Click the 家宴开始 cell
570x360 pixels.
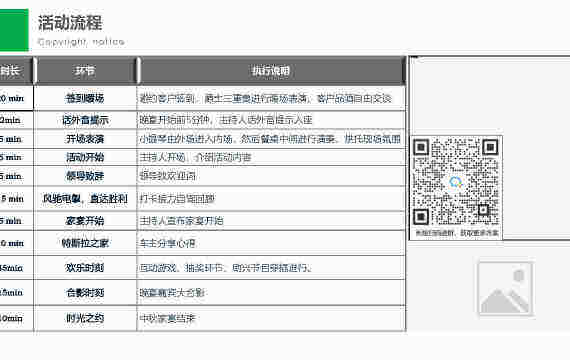click(x=85, y=221)
